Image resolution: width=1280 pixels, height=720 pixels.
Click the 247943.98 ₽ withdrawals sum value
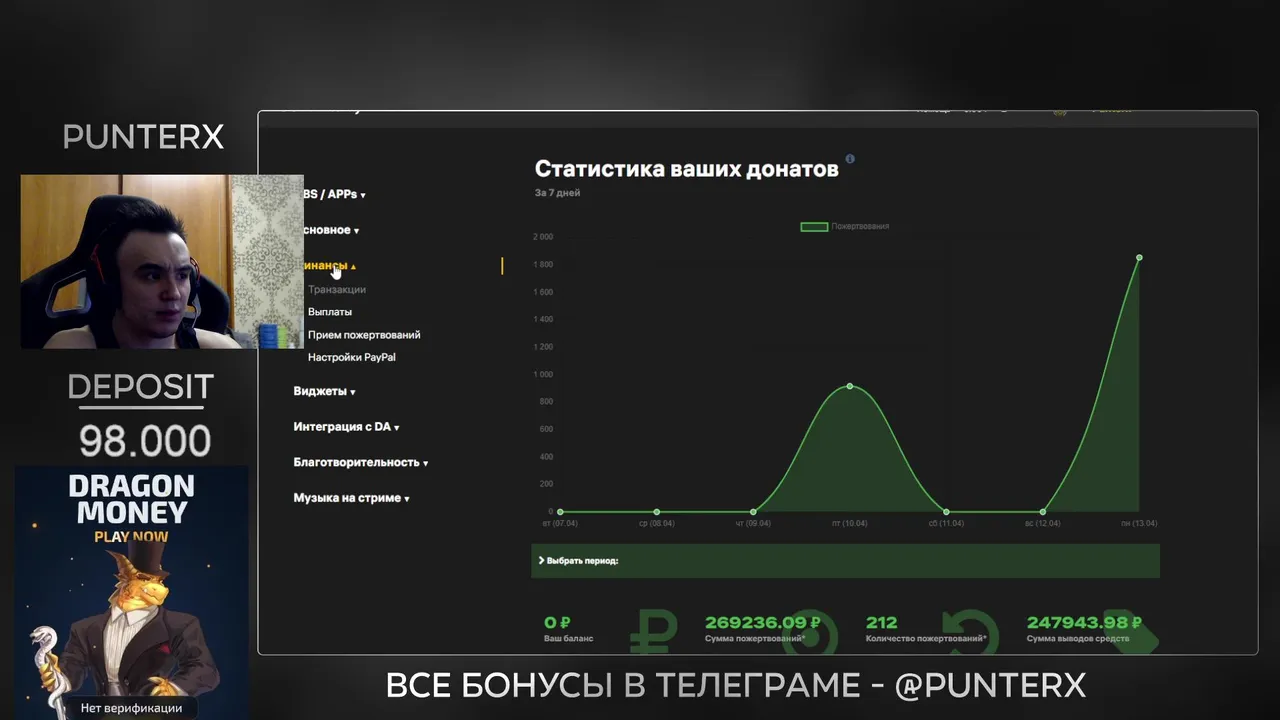[x=1084, y=623]
